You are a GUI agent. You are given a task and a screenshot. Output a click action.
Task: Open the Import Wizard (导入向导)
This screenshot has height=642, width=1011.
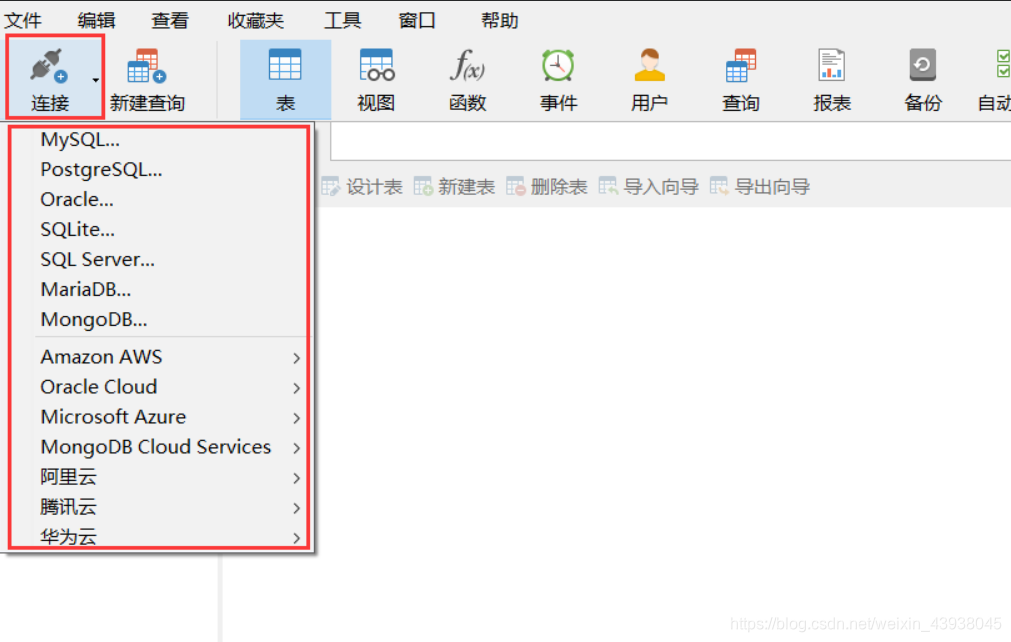[648, 187]
